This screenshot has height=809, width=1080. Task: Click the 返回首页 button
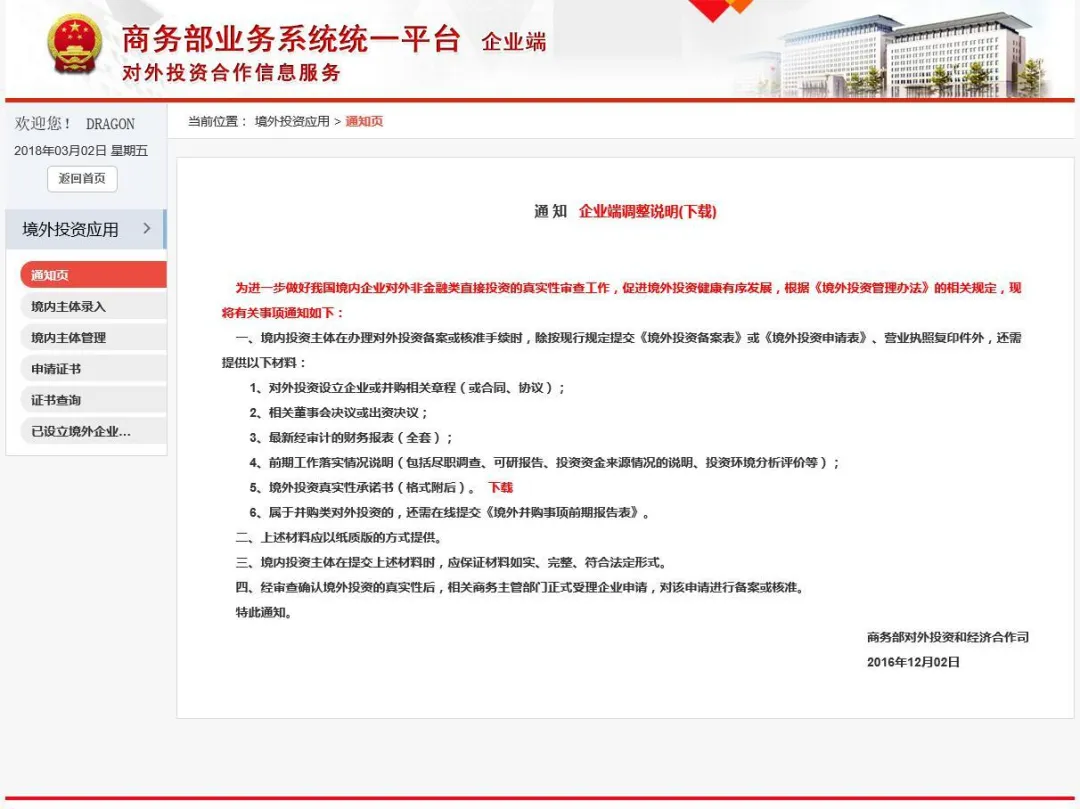82,179
